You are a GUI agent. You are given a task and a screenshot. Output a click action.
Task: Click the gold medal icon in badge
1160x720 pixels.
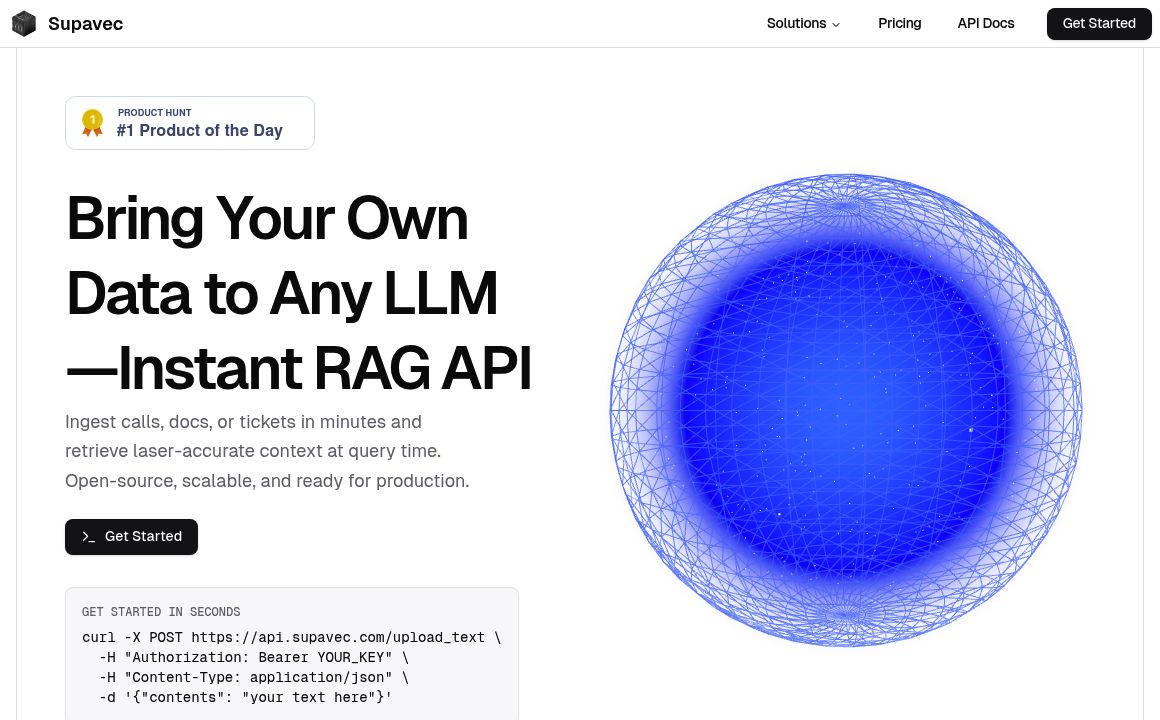pos(92,123)
